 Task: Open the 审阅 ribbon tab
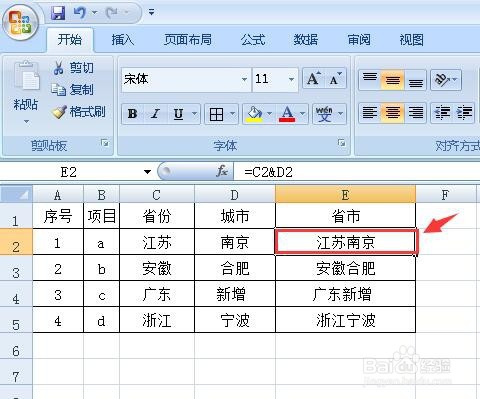tap(359, 40)
